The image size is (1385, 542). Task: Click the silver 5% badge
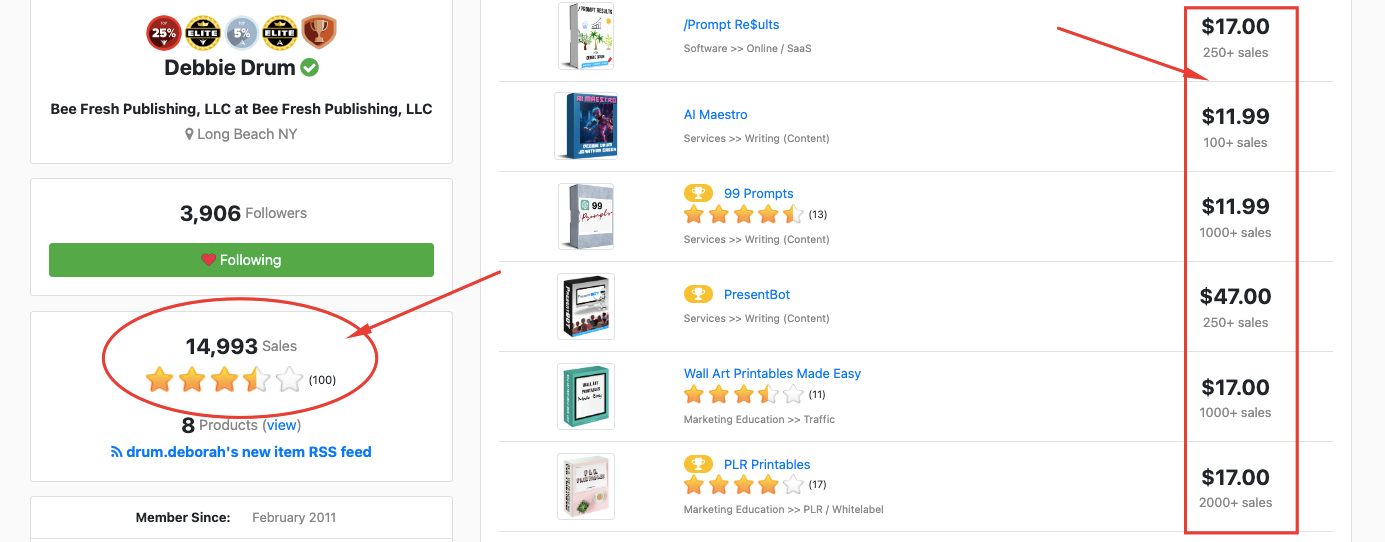(241, 33)
